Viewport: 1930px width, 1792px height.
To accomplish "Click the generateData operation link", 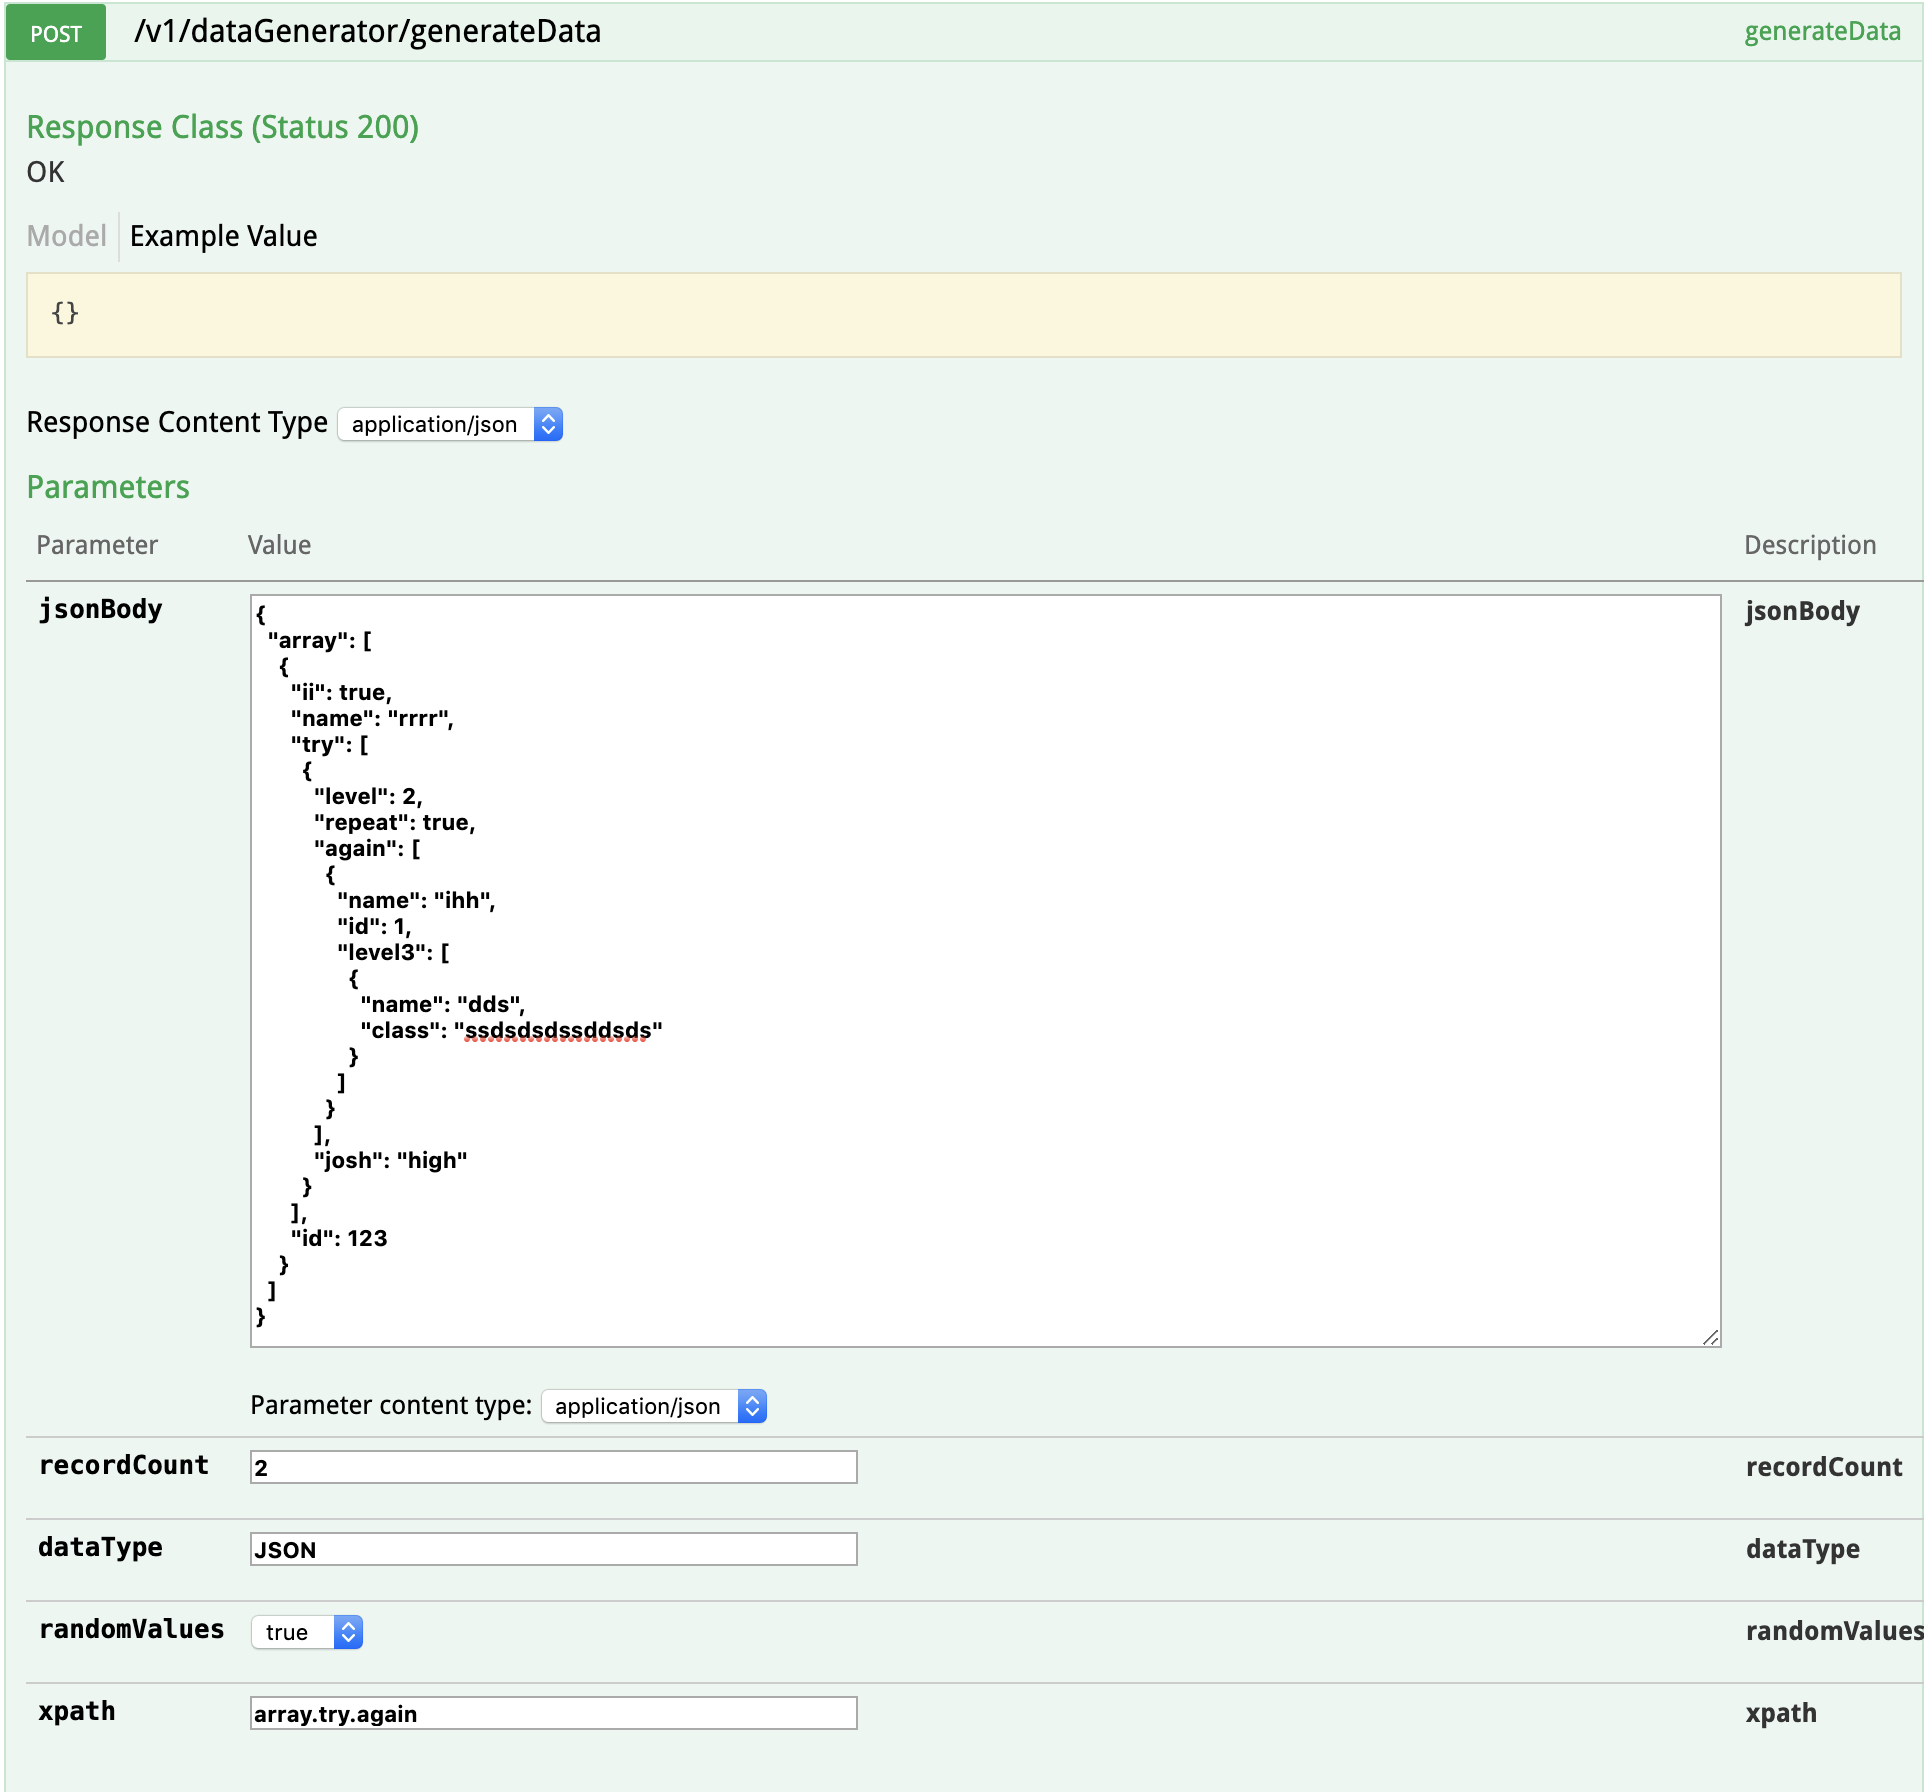I will point(1822,32).
